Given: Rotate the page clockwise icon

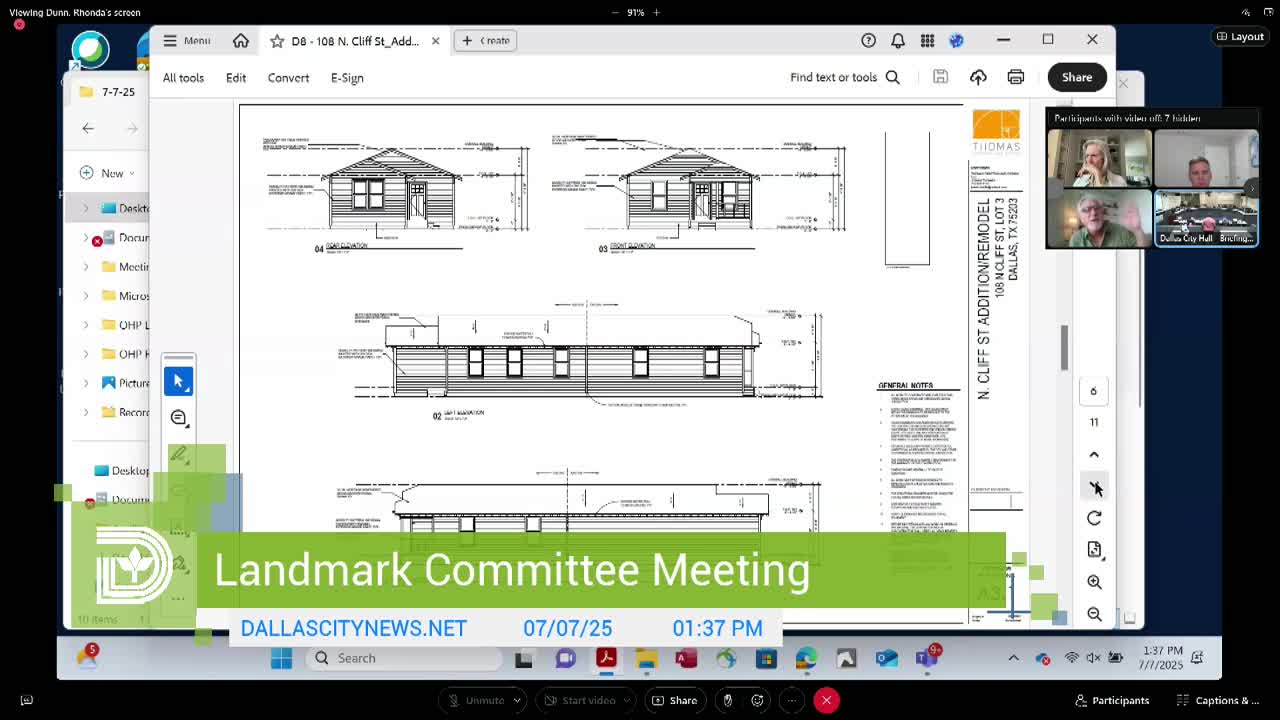Looking at the screenshot, I should [1094, 518].
